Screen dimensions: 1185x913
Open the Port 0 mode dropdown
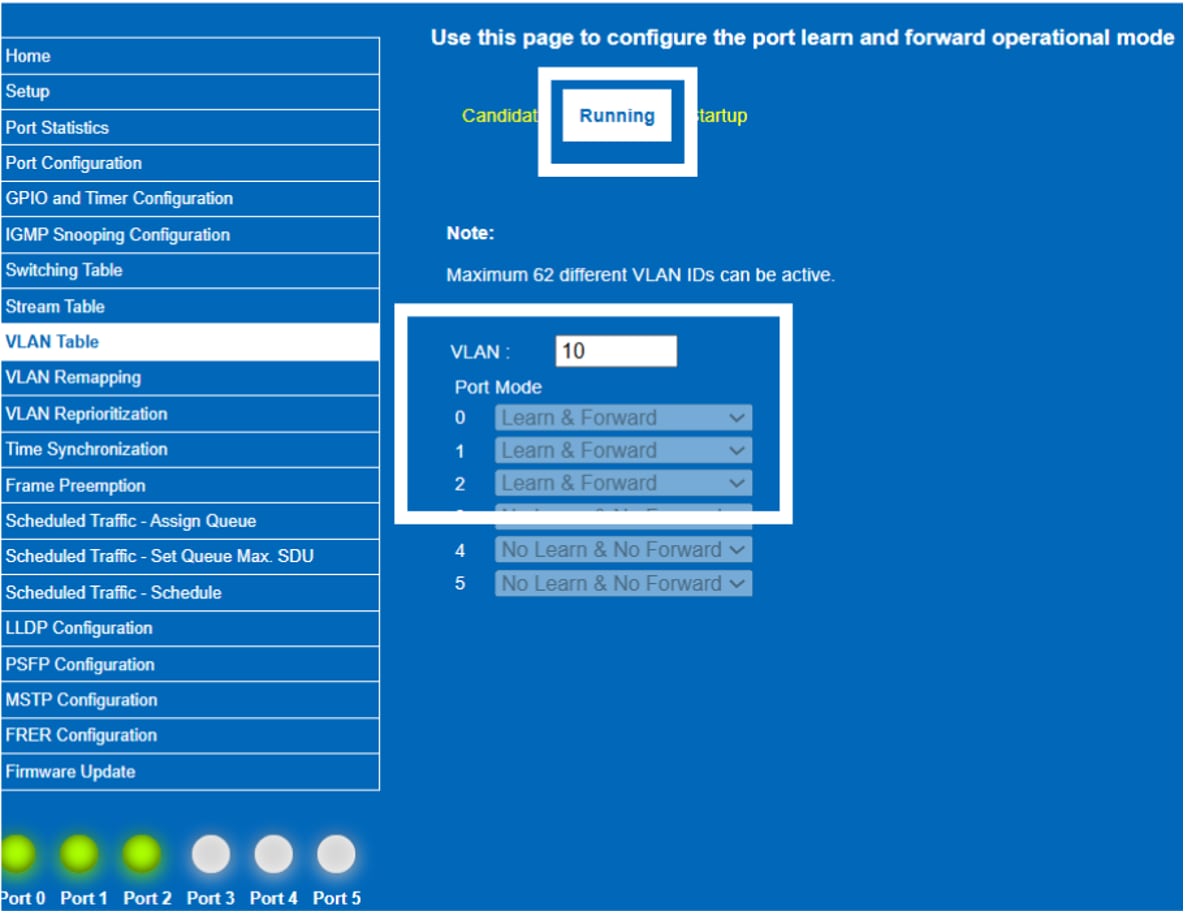[623, 418]
